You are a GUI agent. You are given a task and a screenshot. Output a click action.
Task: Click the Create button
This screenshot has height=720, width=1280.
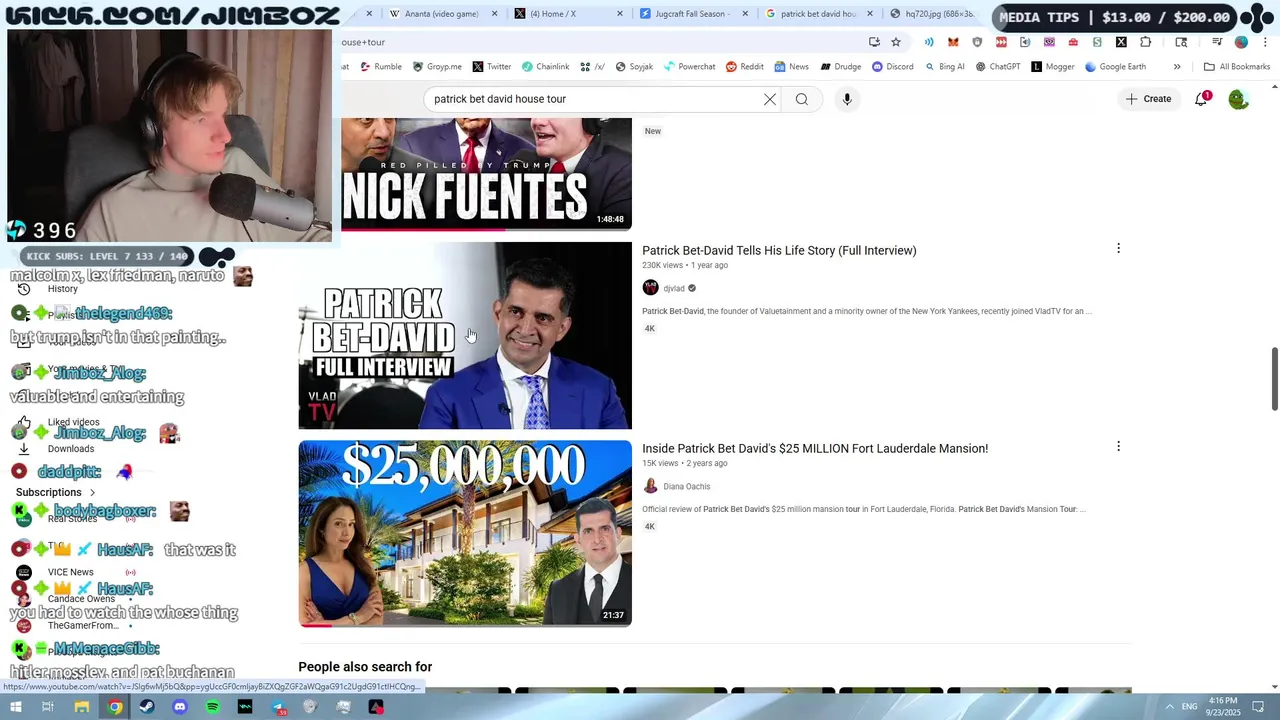1148,99
